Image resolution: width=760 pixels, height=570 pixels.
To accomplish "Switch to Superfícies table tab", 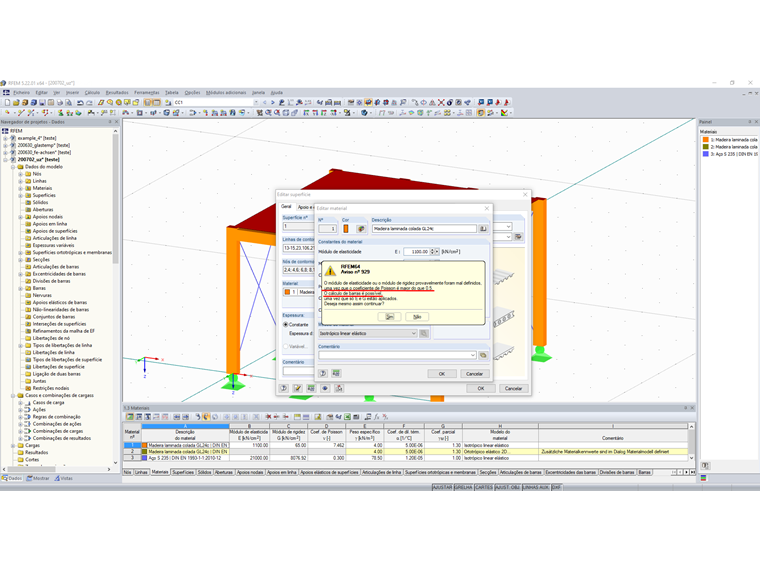I will (183, 472).
